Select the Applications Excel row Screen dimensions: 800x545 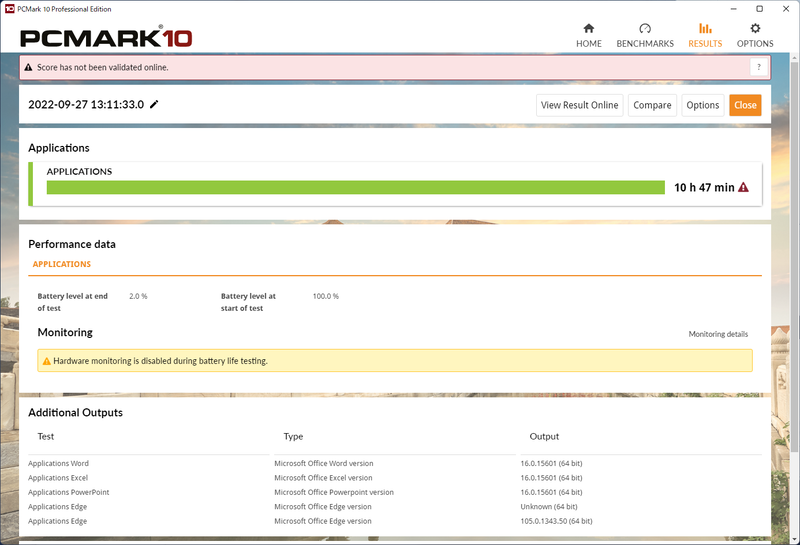(x=395, y=478)
